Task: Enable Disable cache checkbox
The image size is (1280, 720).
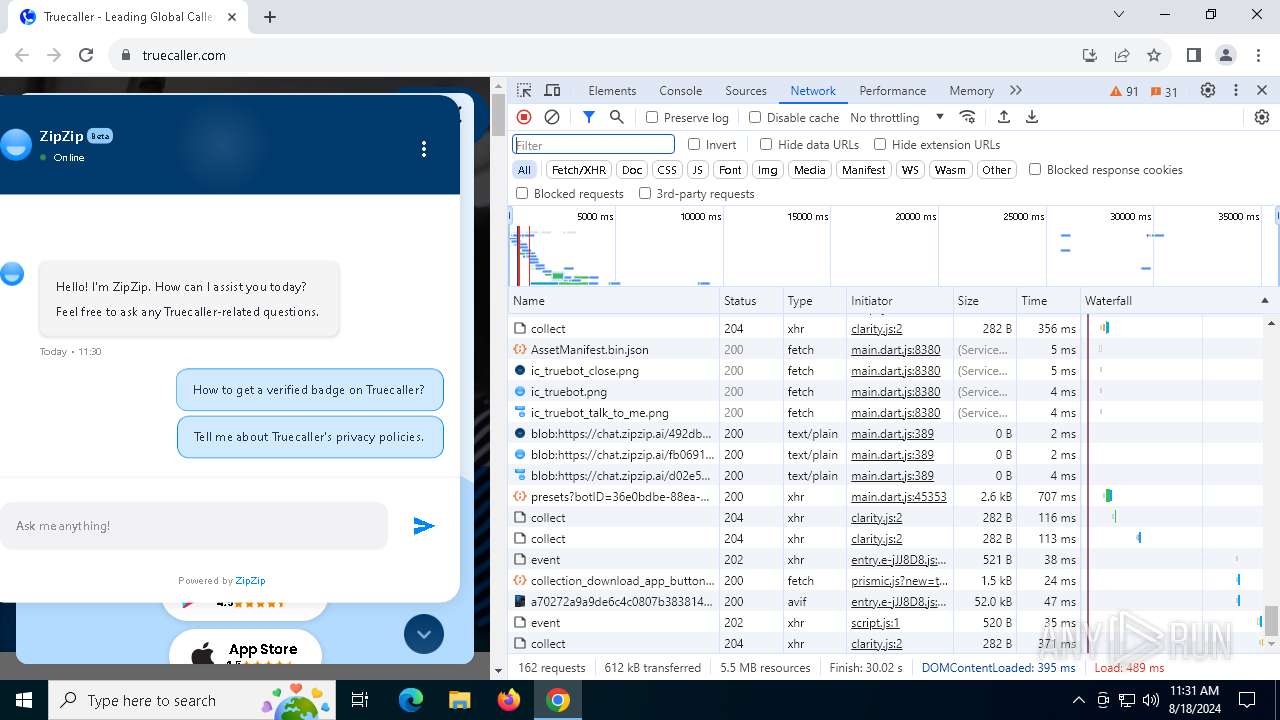Action: [x=755, y=117]
